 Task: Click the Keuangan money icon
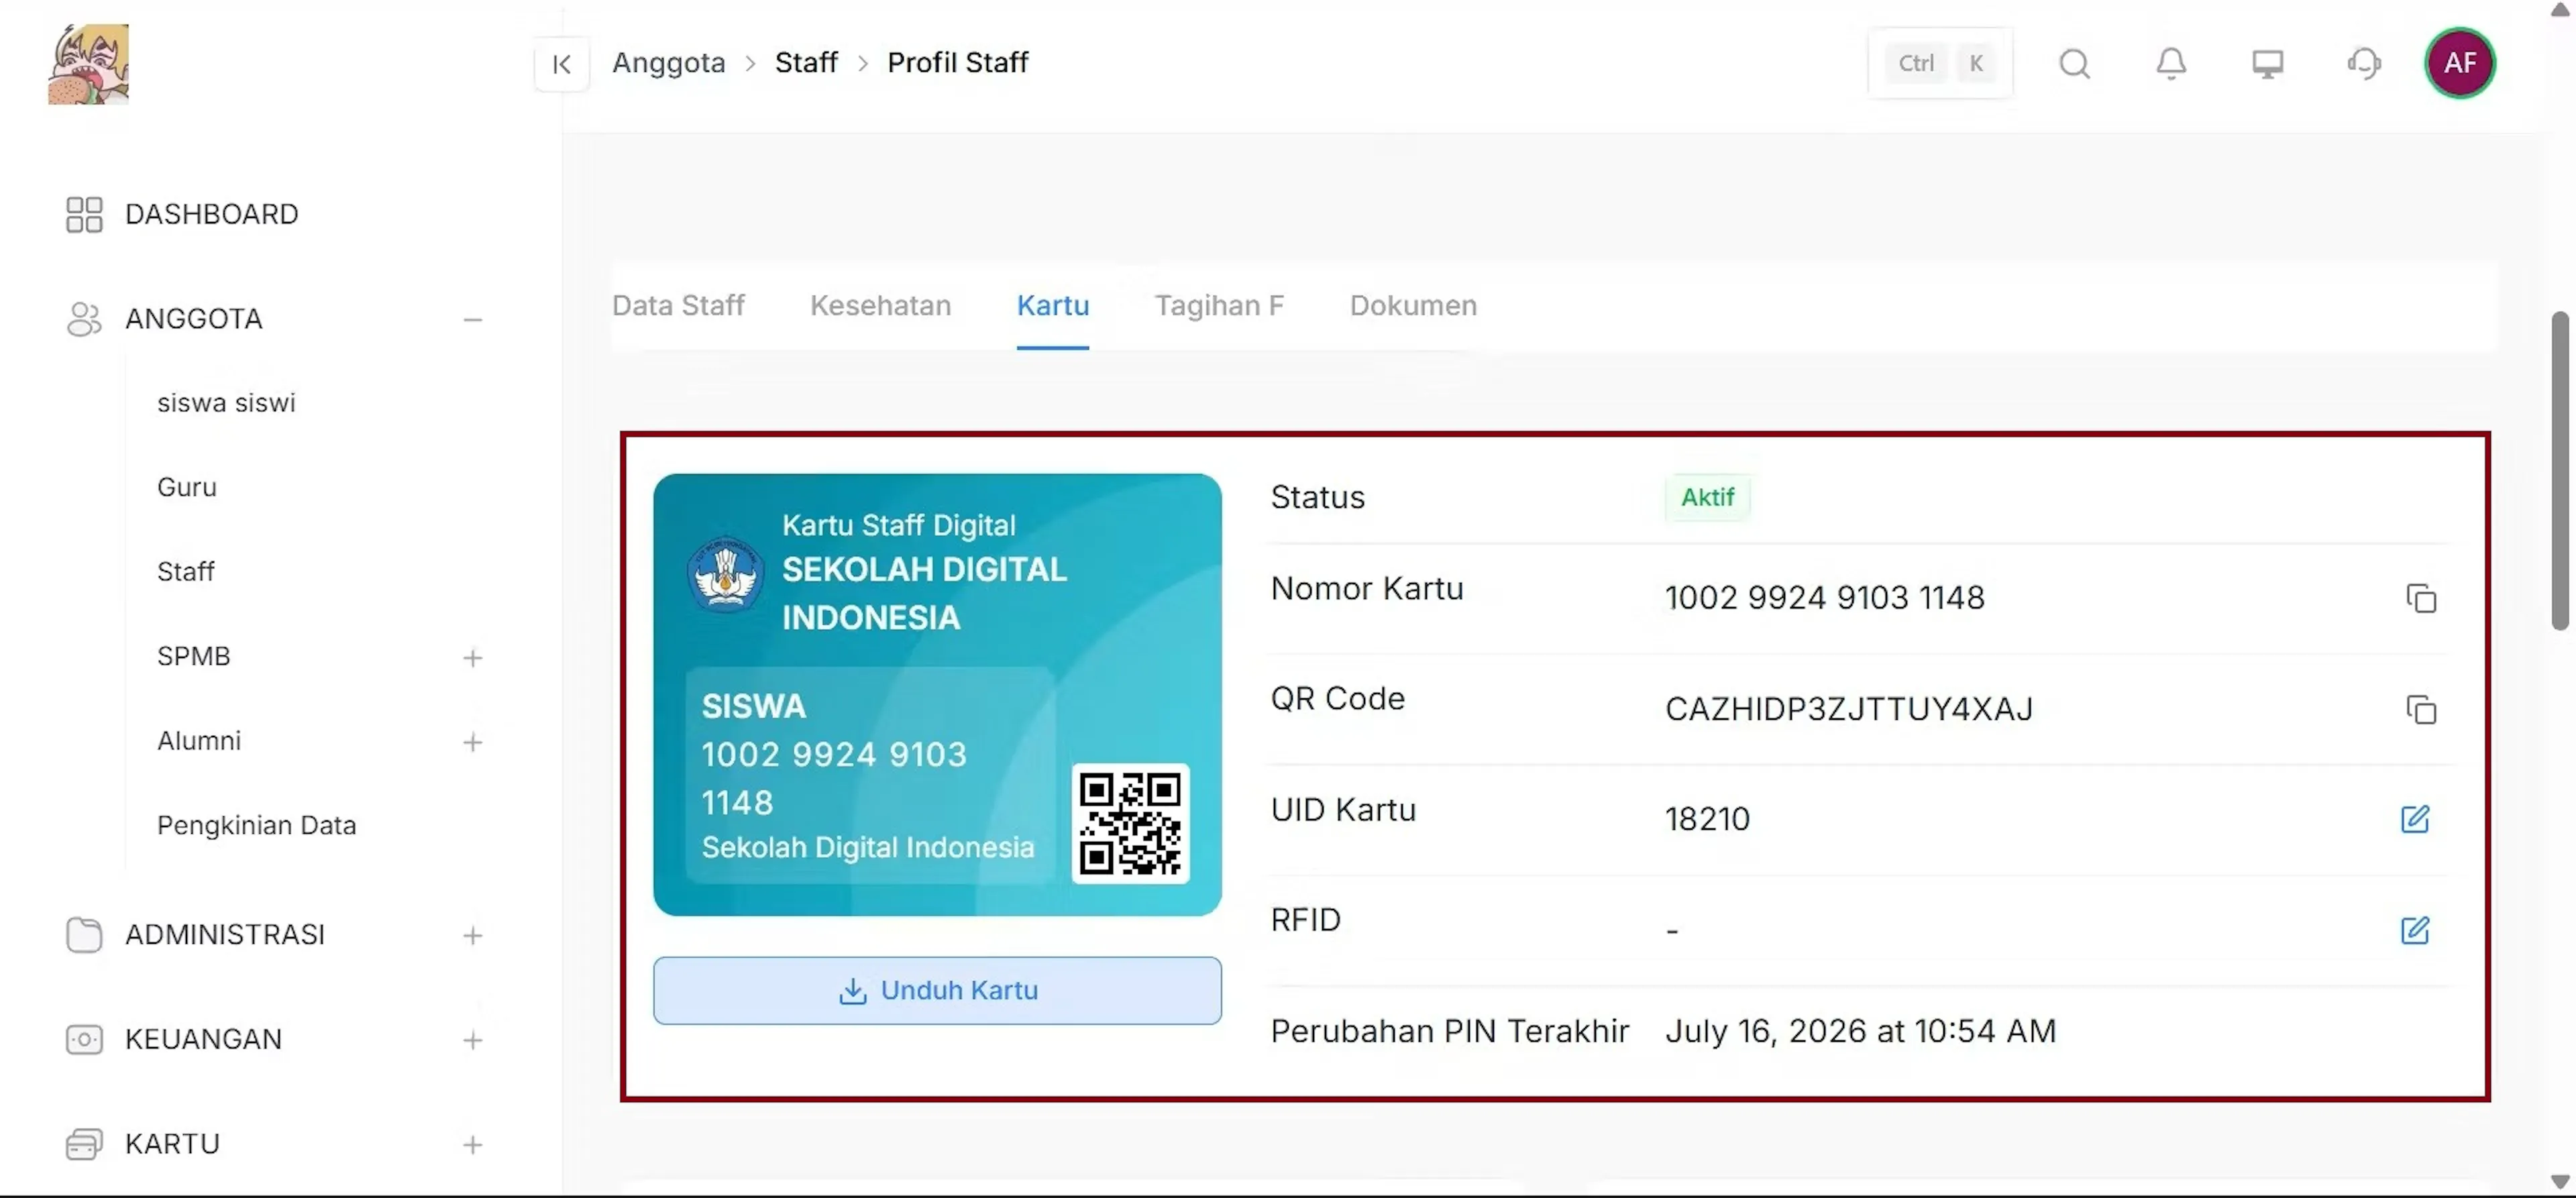coord(84,1040)
